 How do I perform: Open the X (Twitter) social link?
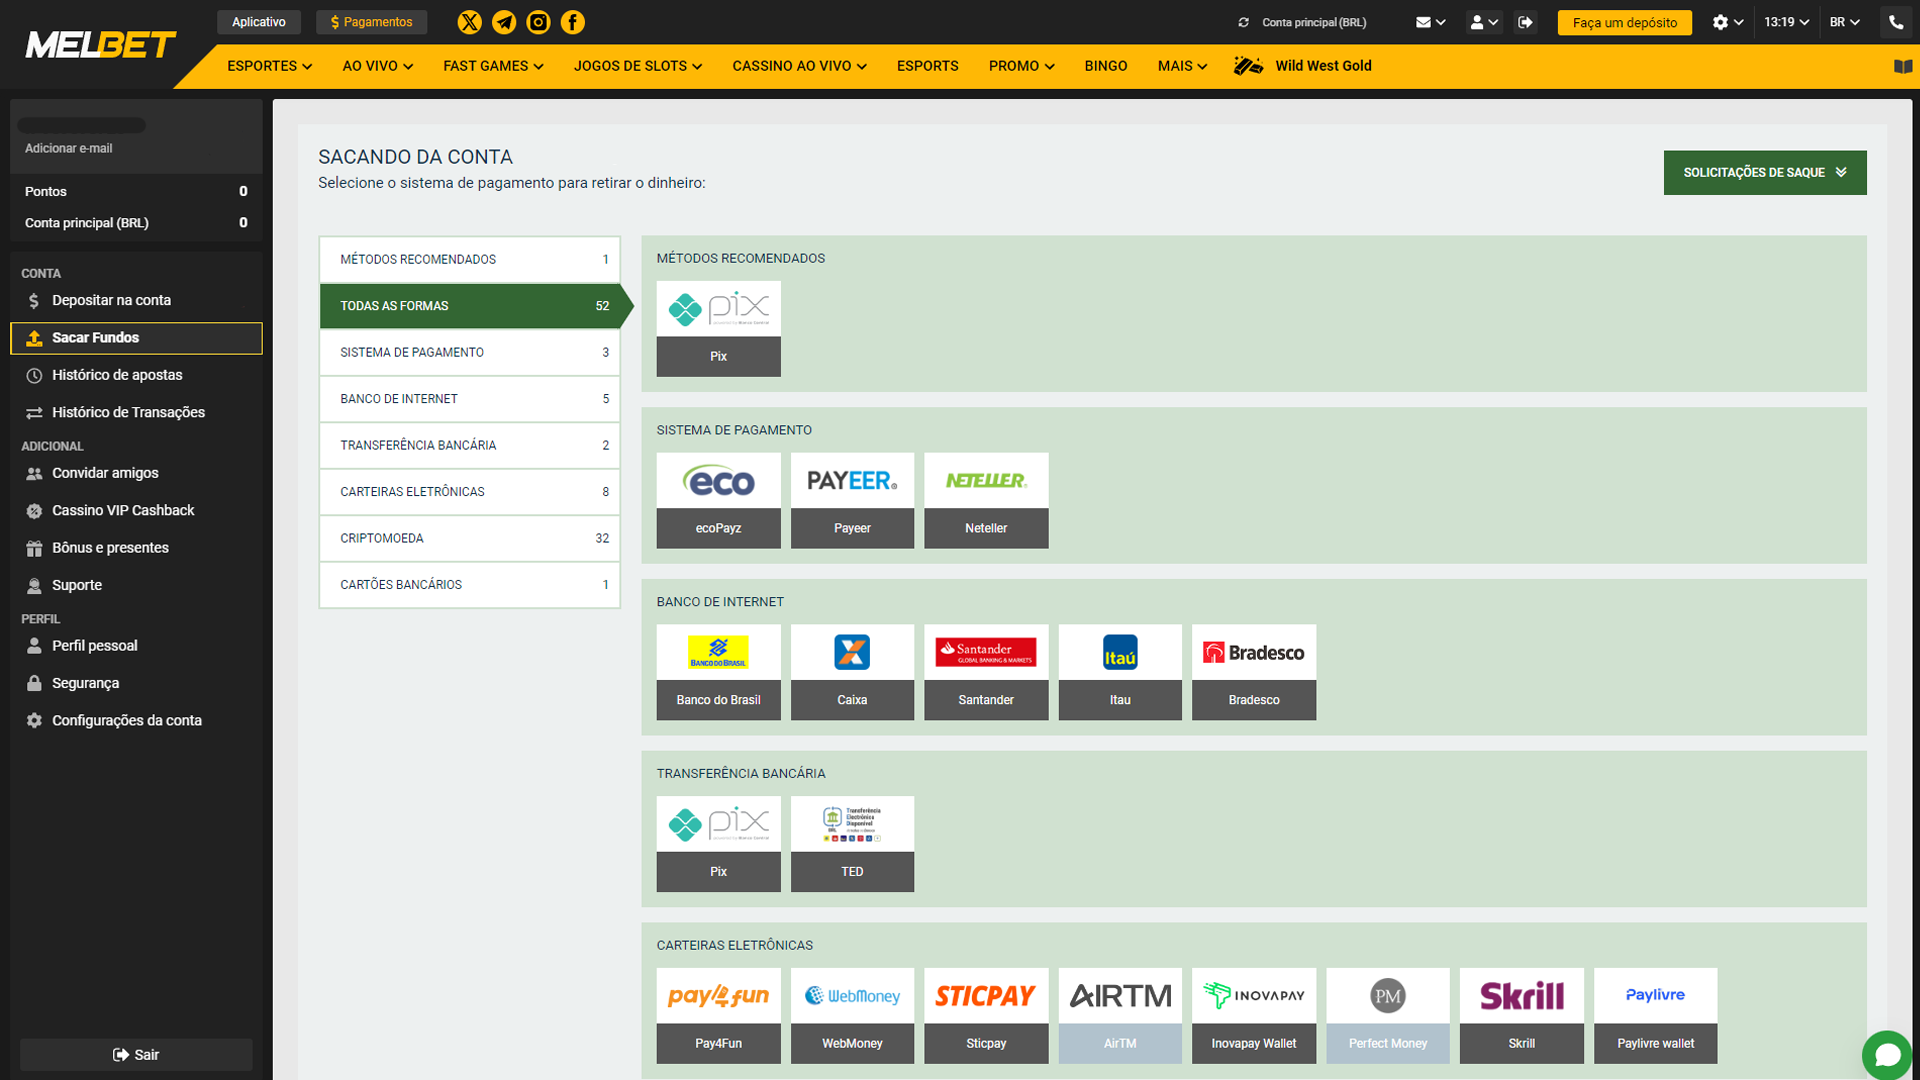click(x=469, y=22)
